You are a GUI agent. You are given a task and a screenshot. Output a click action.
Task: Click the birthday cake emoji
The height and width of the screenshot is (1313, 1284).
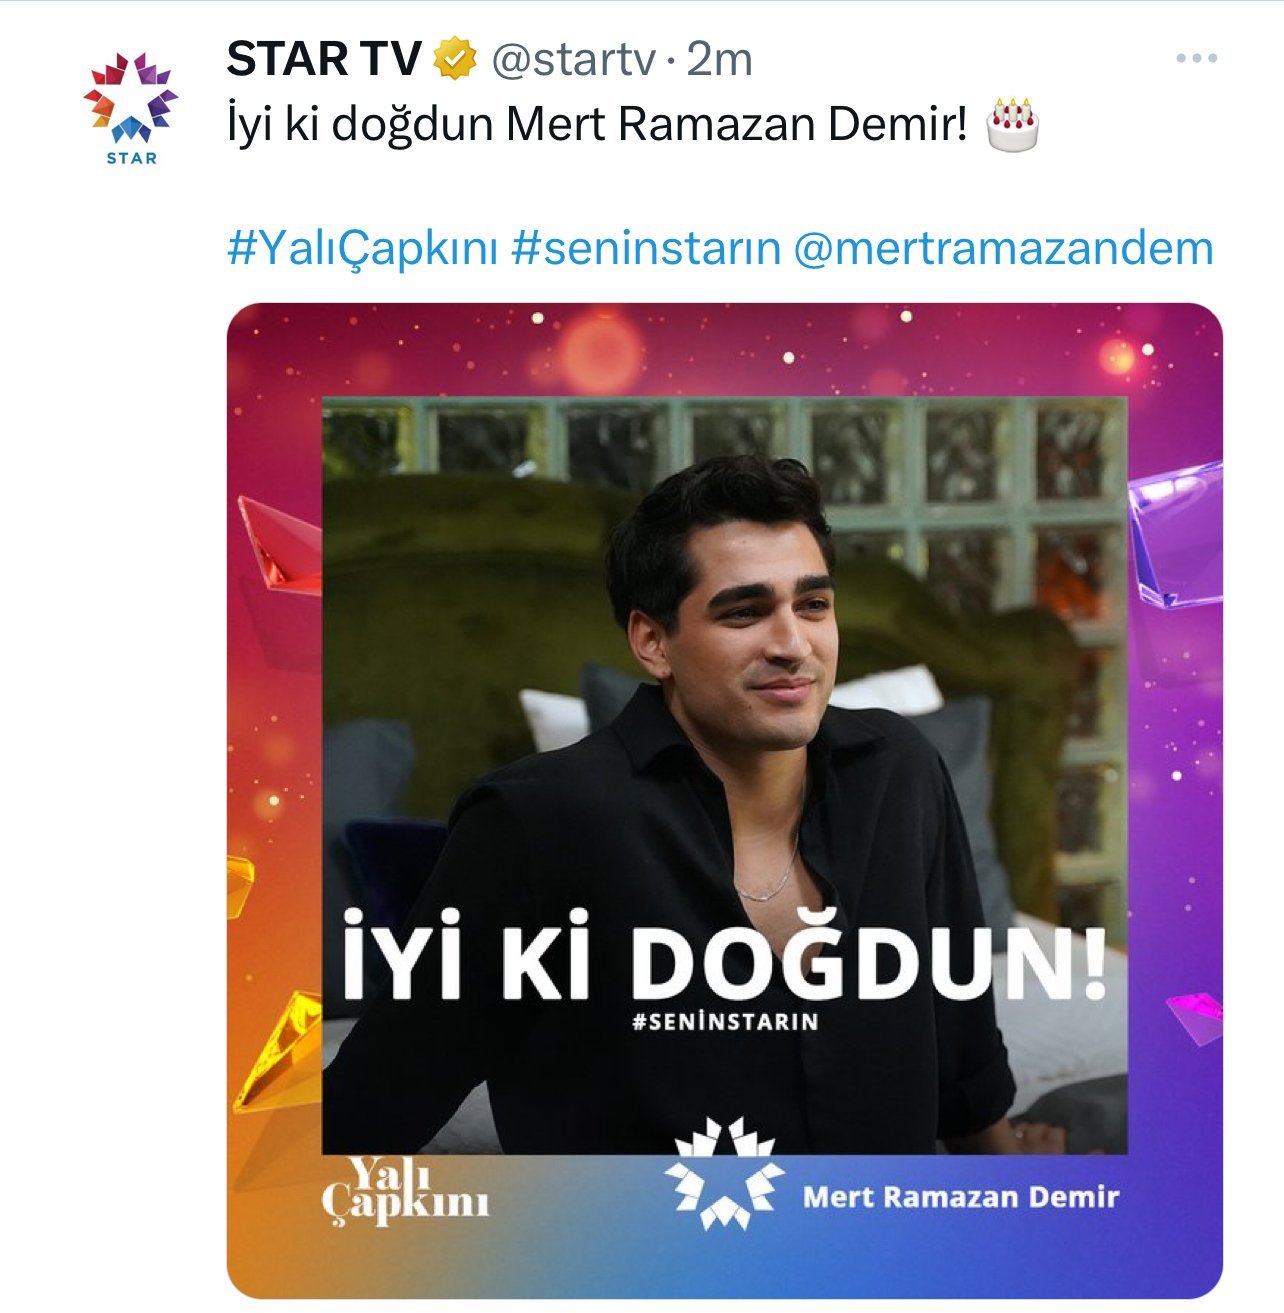click(1012, 124)
